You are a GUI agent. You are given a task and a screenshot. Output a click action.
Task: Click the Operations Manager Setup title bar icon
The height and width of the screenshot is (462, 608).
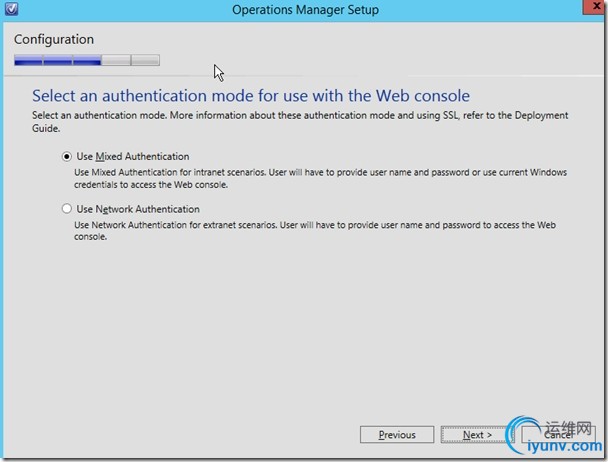(11, 9)
